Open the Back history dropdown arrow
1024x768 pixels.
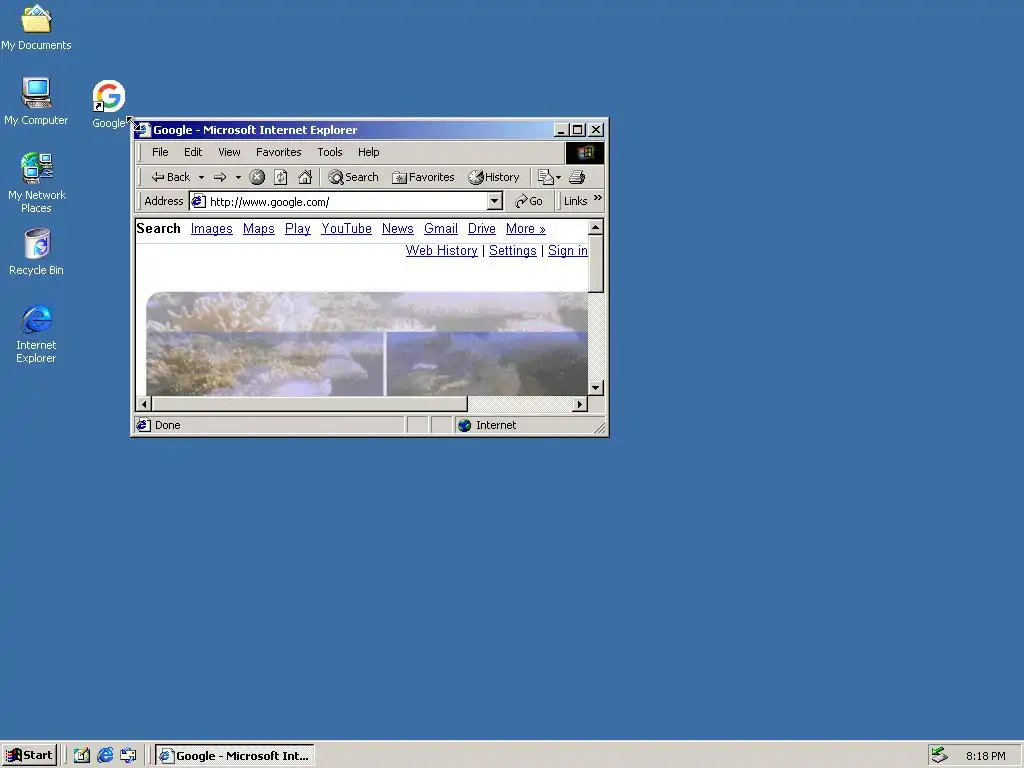[201, 177]
